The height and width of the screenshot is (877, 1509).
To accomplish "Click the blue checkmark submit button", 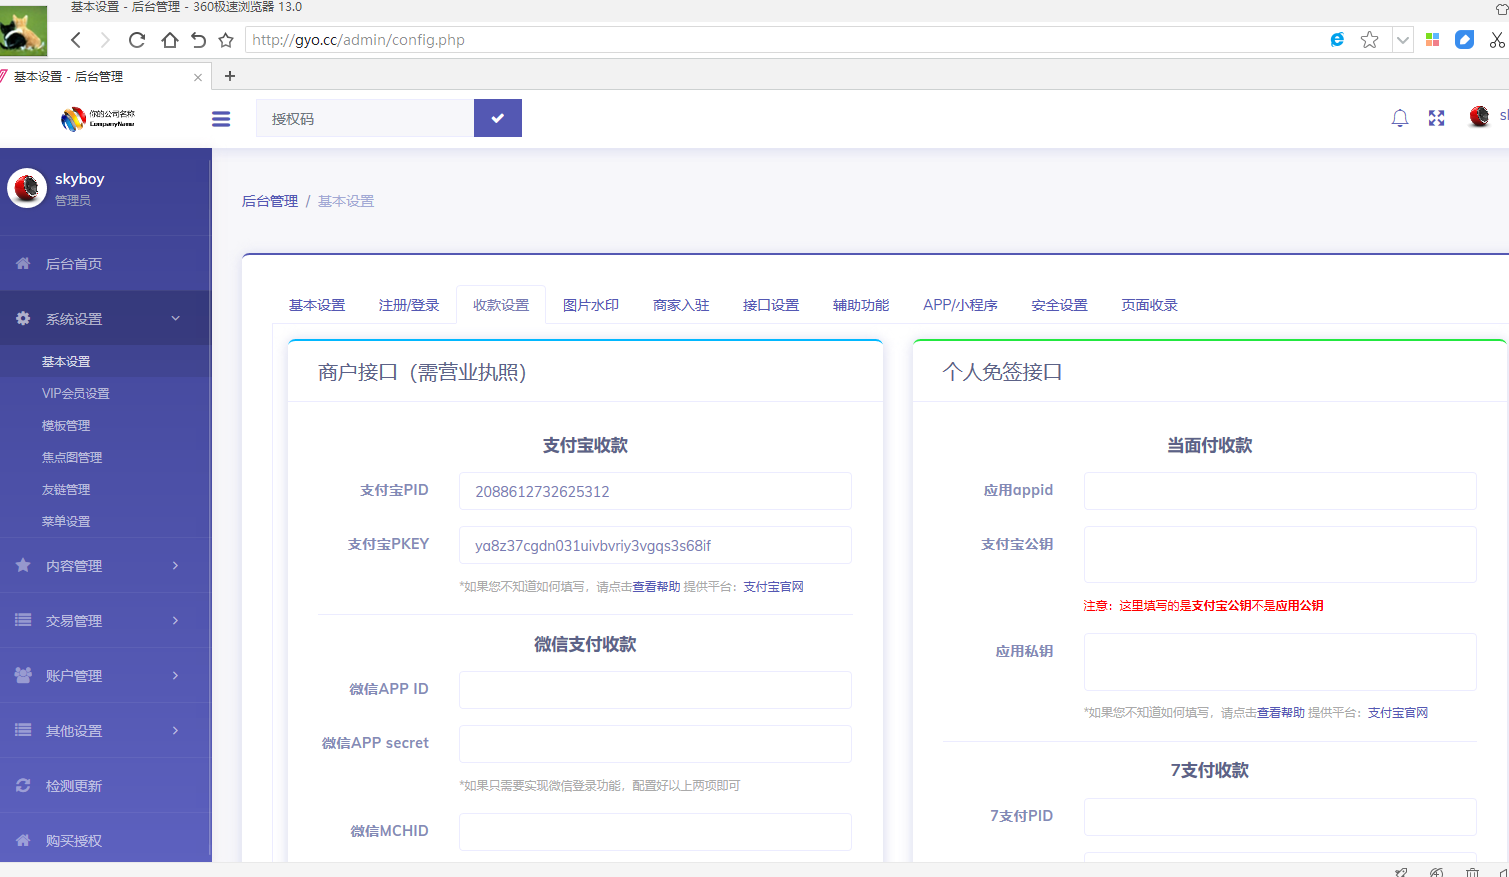I will tap(497, 118).
